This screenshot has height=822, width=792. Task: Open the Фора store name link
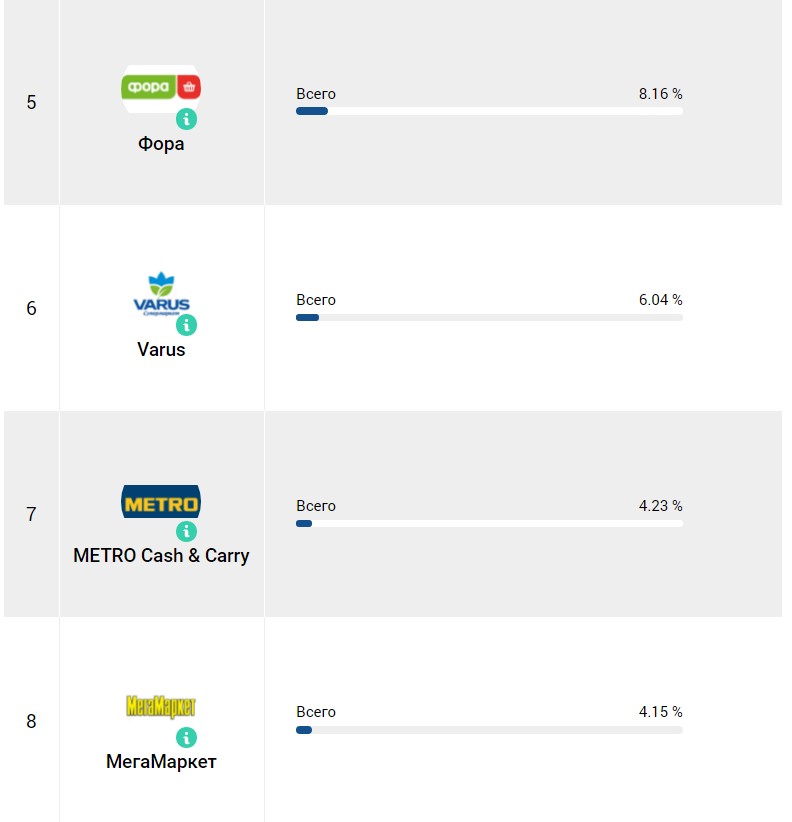point(161,144)
